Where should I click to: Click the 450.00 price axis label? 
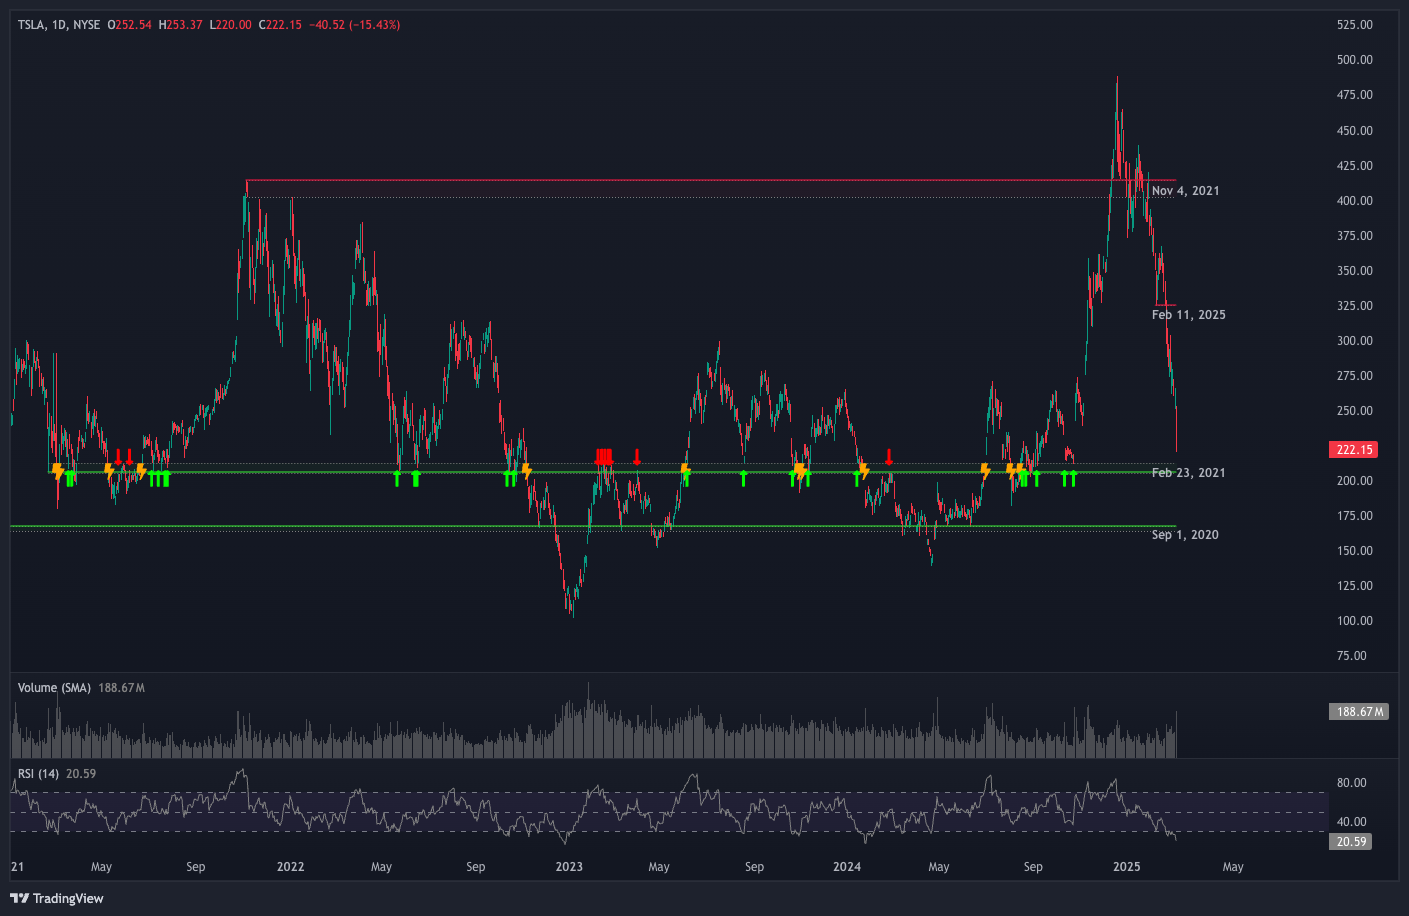(1354, 131)
